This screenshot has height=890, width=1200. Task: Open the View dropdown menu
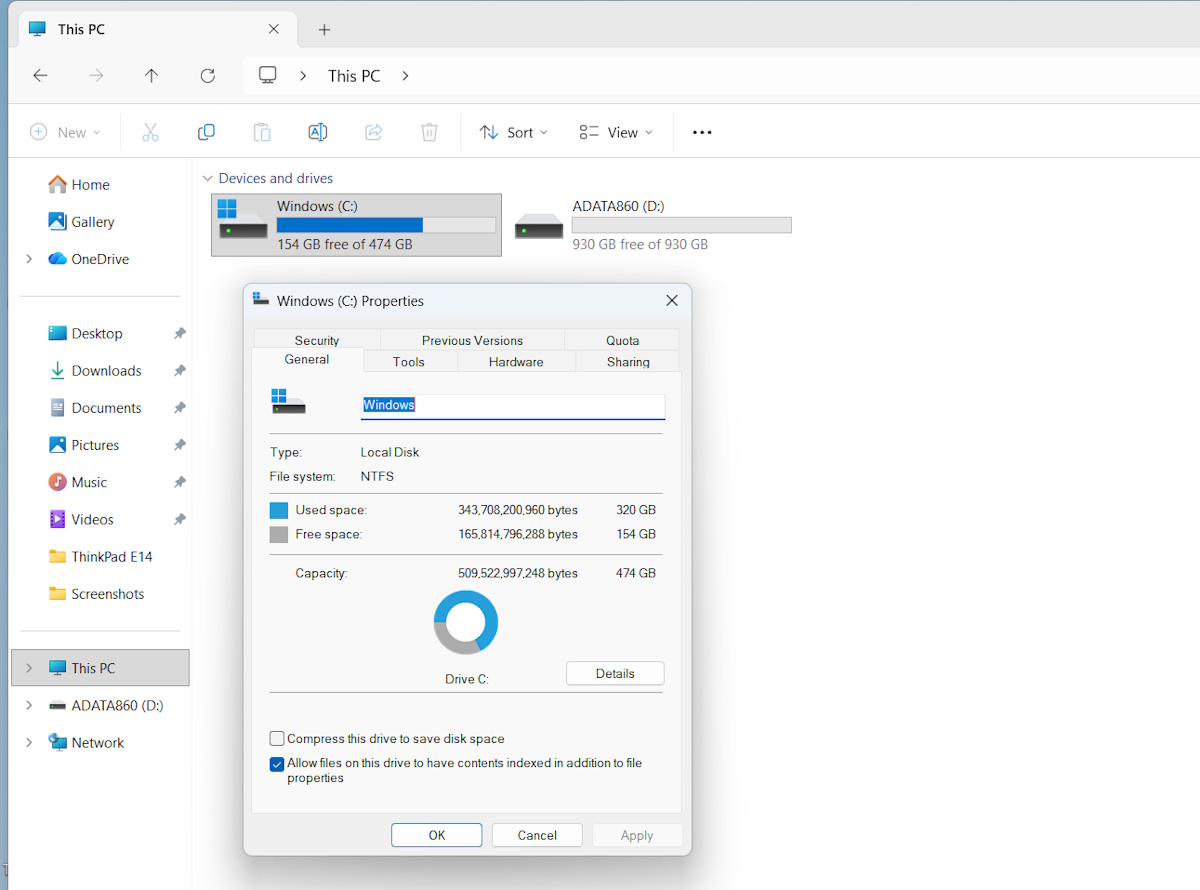point(616,132)
